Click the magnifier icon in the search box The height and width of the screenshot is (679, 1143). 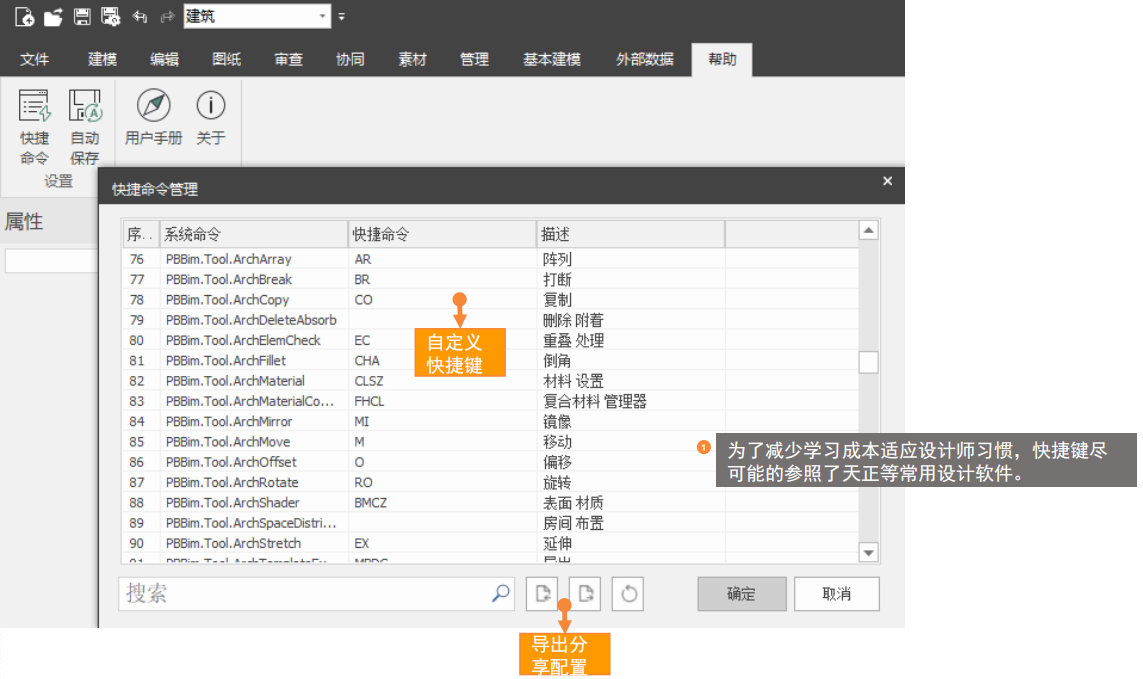click(500, 594)
